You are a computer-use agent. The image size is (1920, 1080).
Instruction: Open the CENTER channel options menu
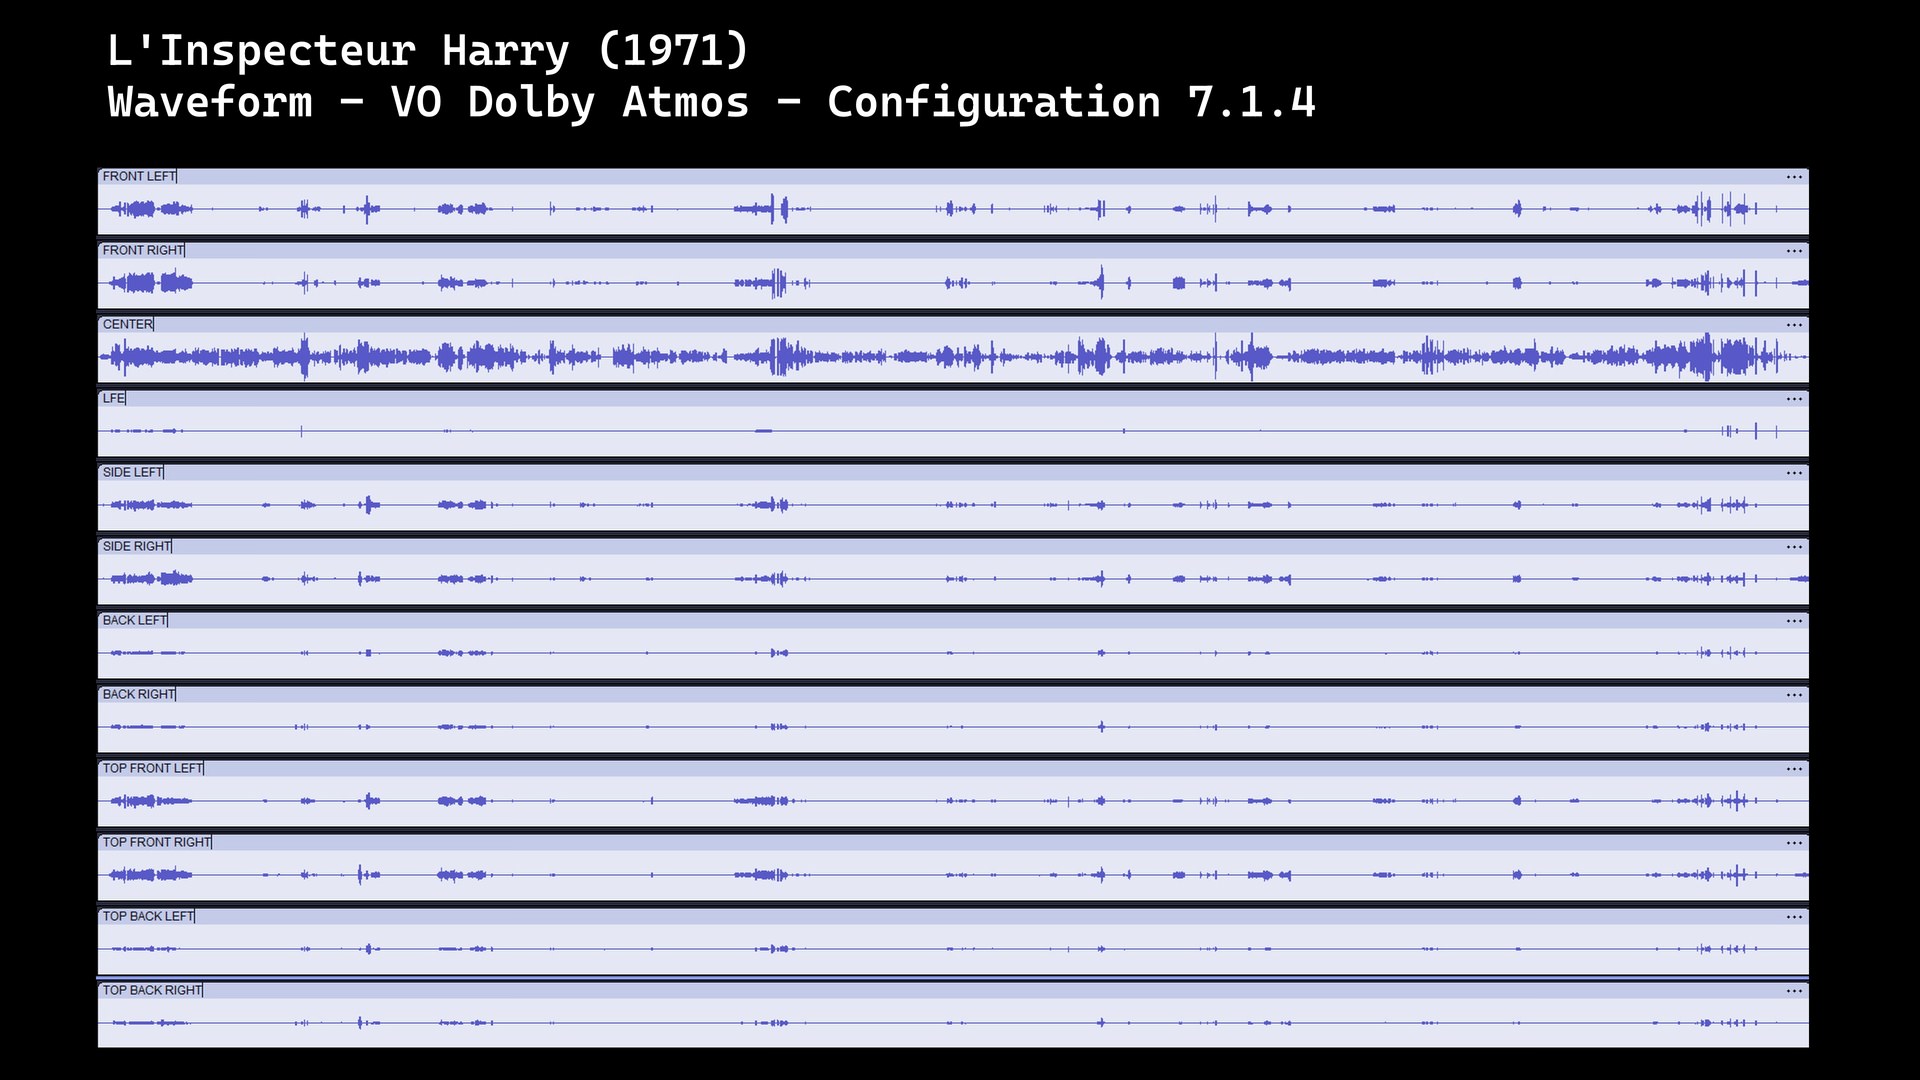pyautogui.click(x=1795, y=324)
